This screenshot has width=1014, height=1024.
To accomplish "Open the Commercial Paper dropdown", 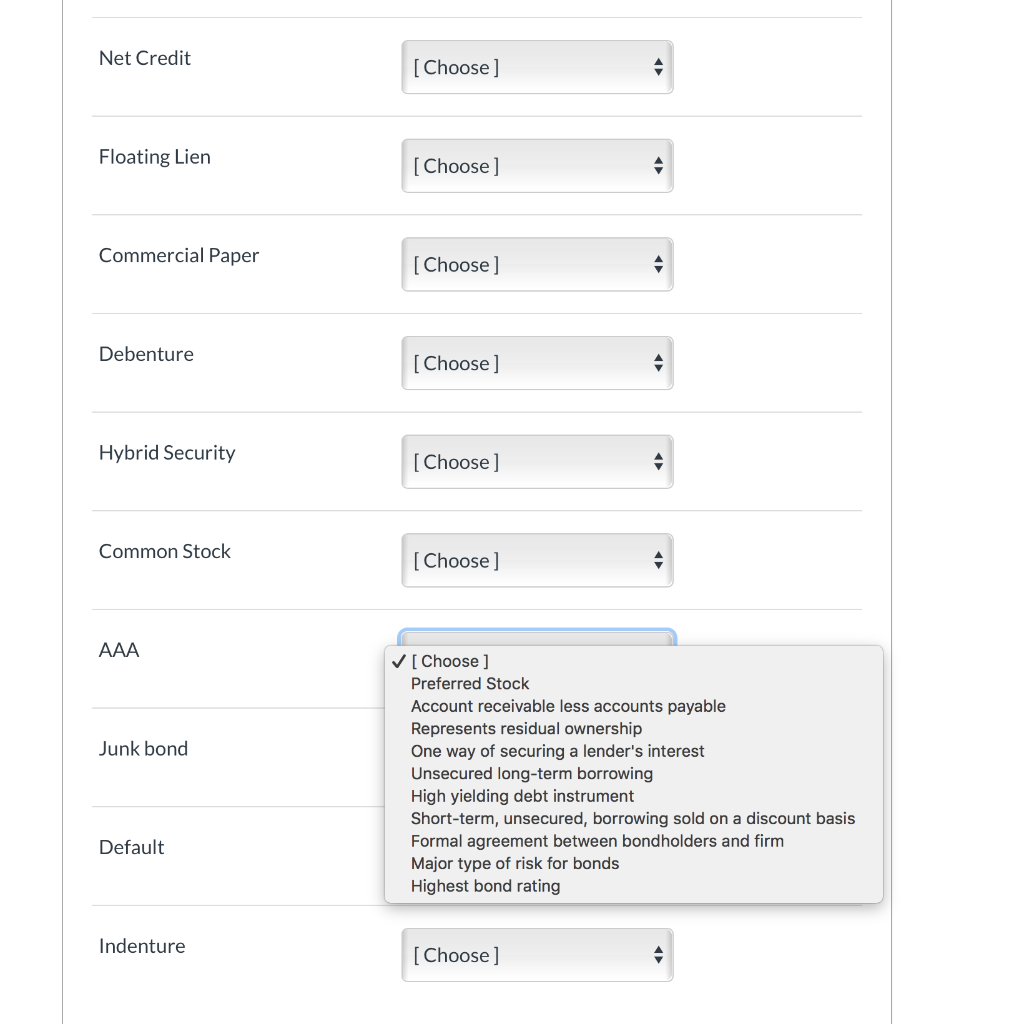I will tap(537, 264).
